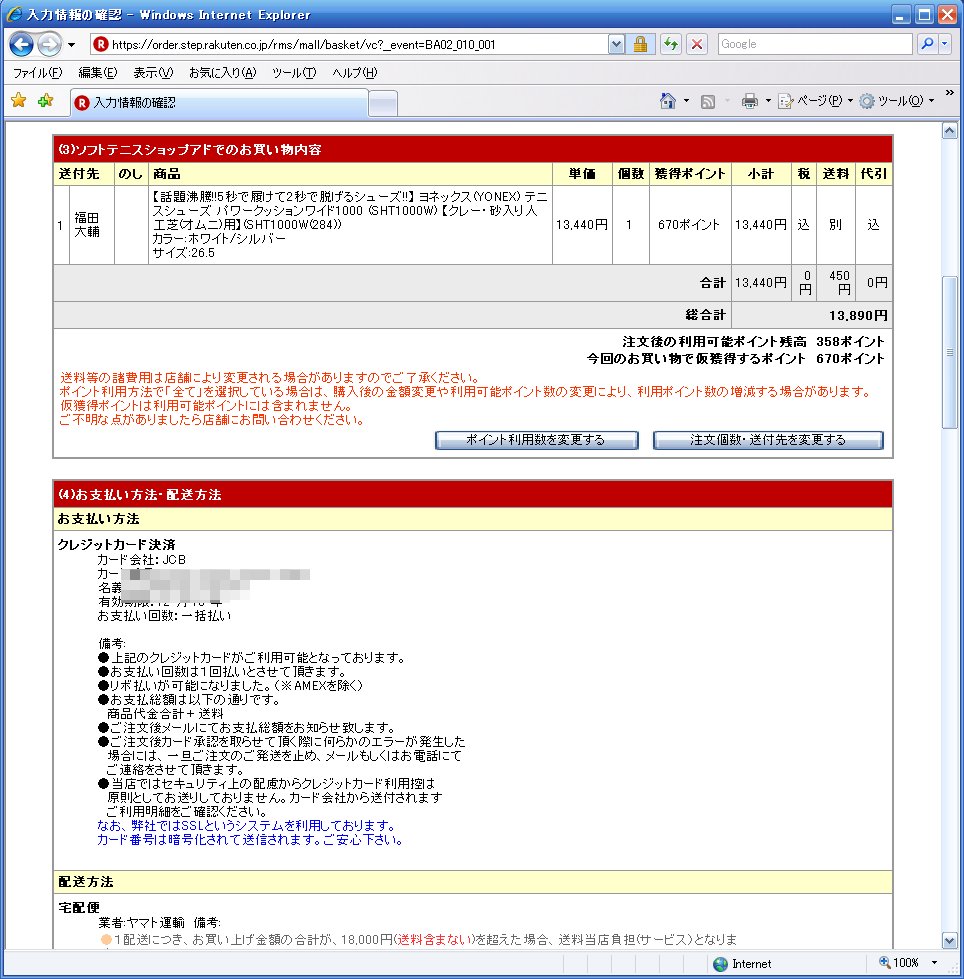Click the 注文個数・送付先を変更する button
964x979 pixels.
[768, 440]
